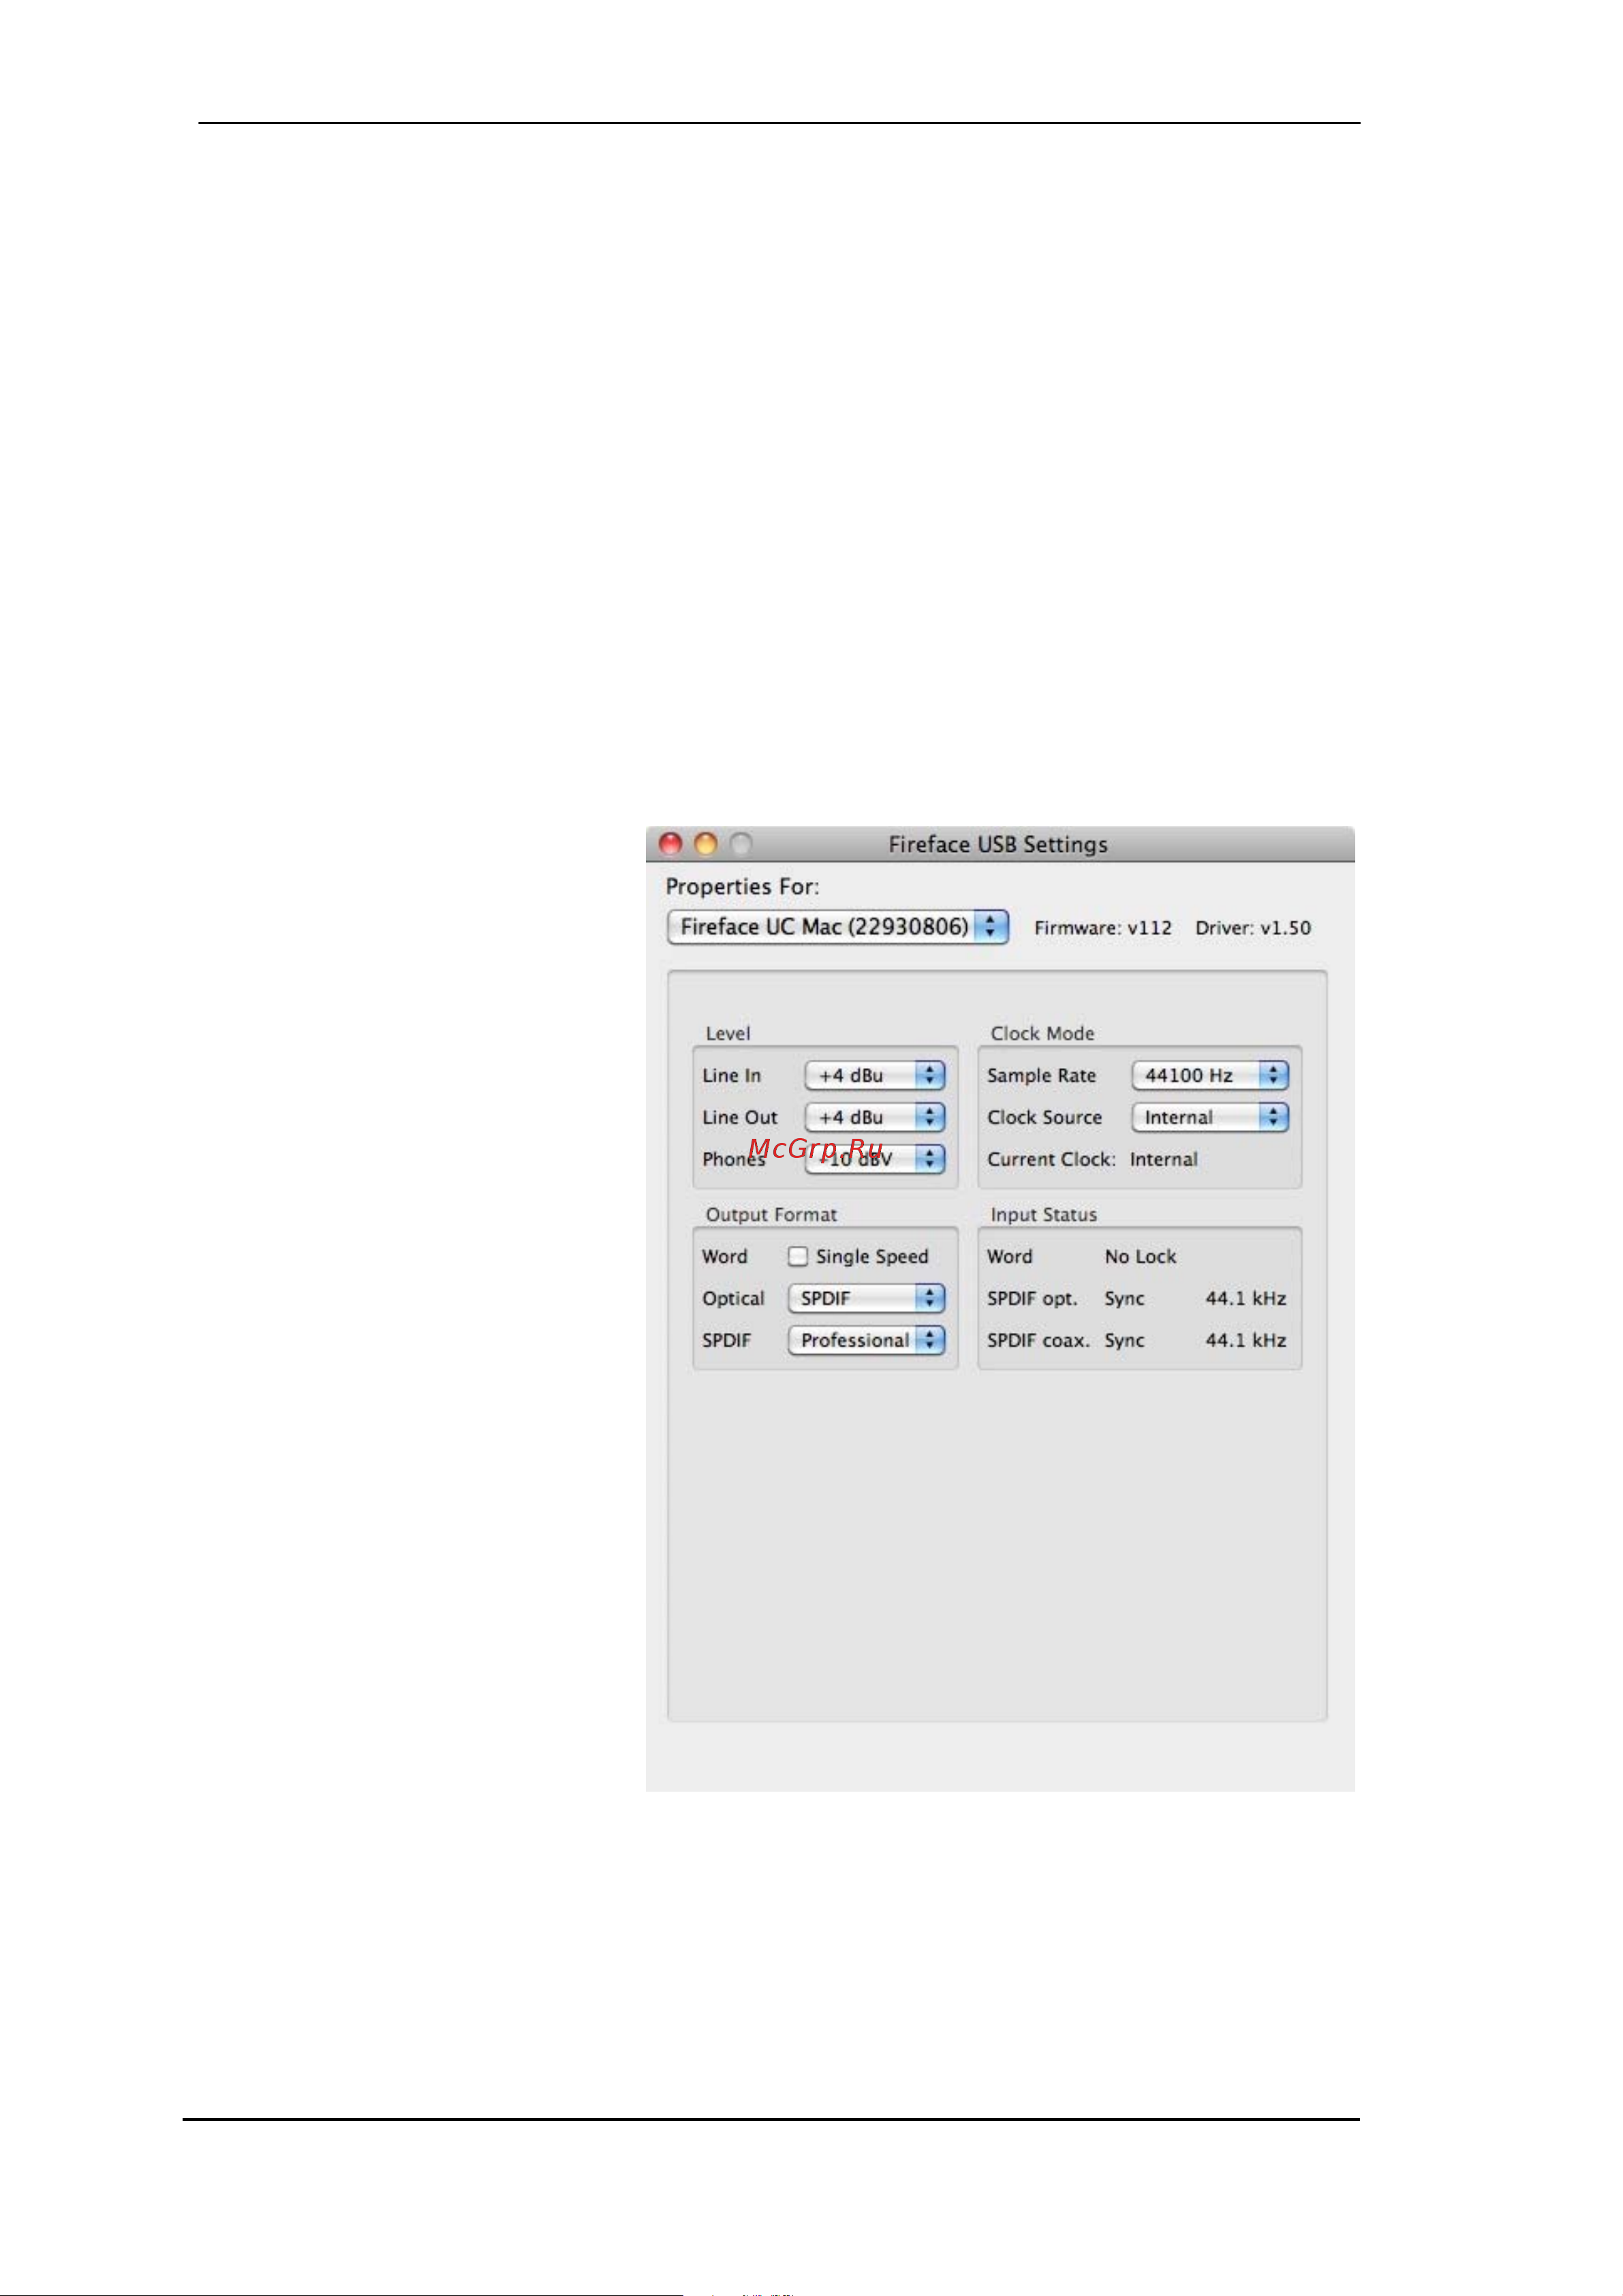Image resolution: width=1623 pixels, height=2296 pixels.
Task: Click the SPDIF opt. 44.1 kHz value
Action: click(x=1246, y=1298)
